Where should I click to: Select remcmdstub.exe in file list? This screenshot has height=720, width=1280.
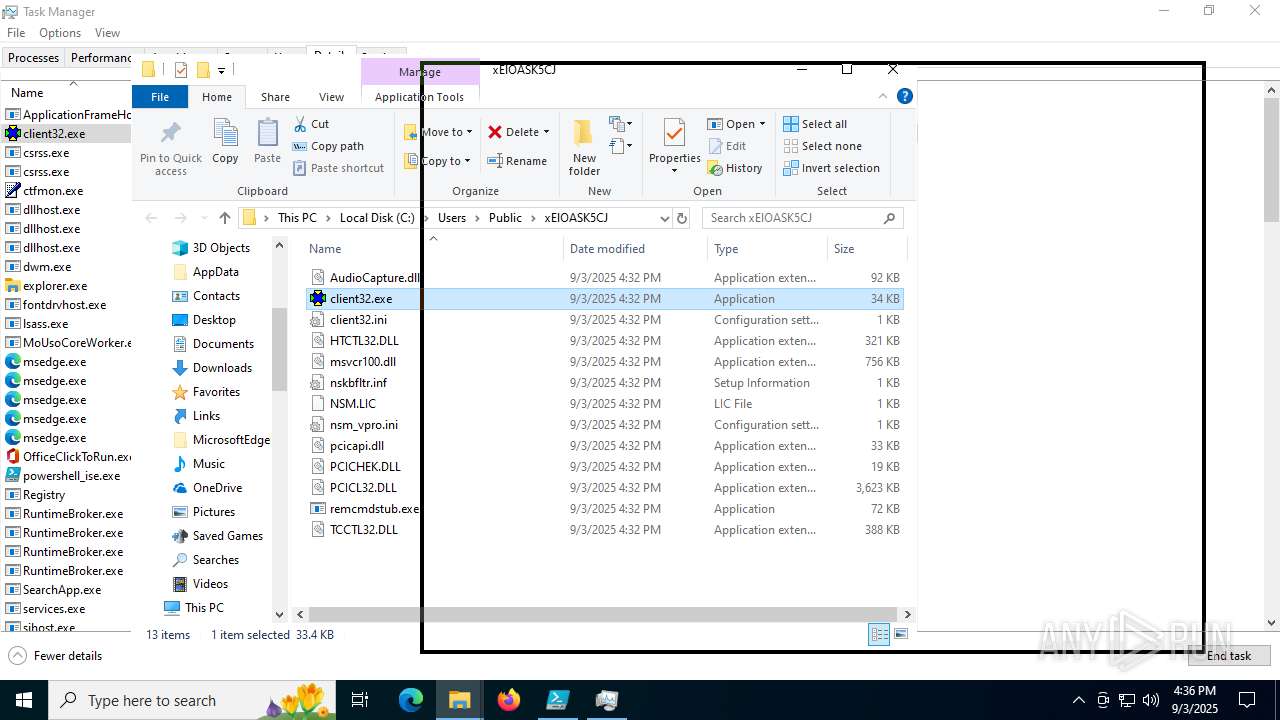point(374,509)
